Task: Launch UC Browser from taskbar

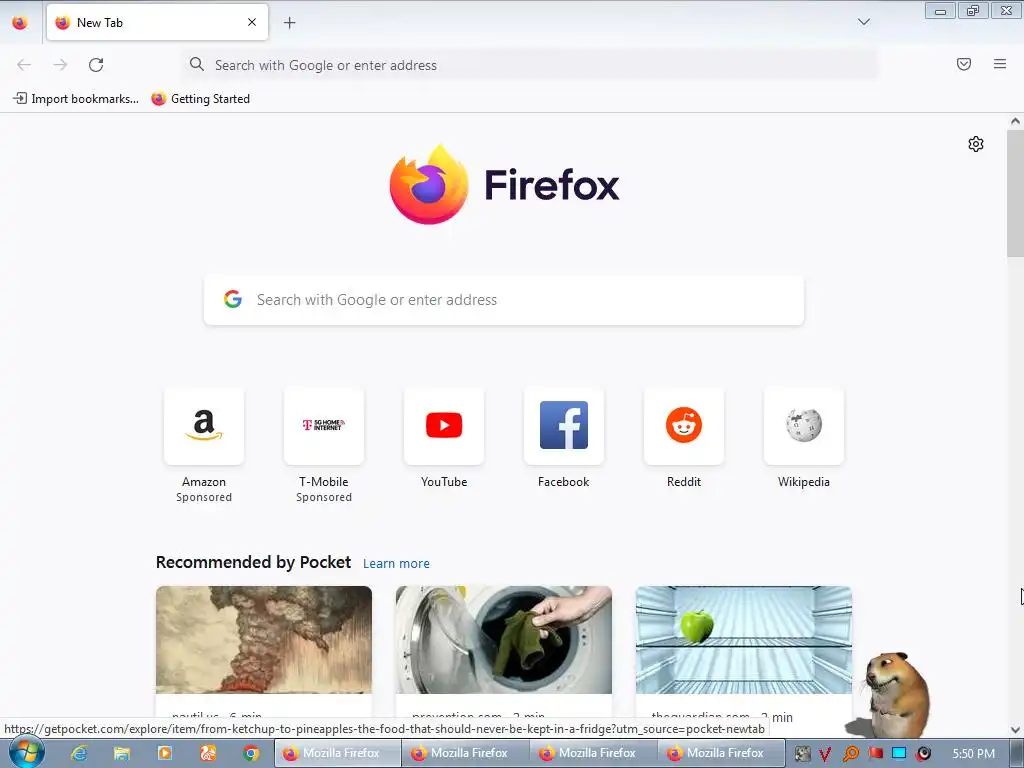Action: coord(208,753)
